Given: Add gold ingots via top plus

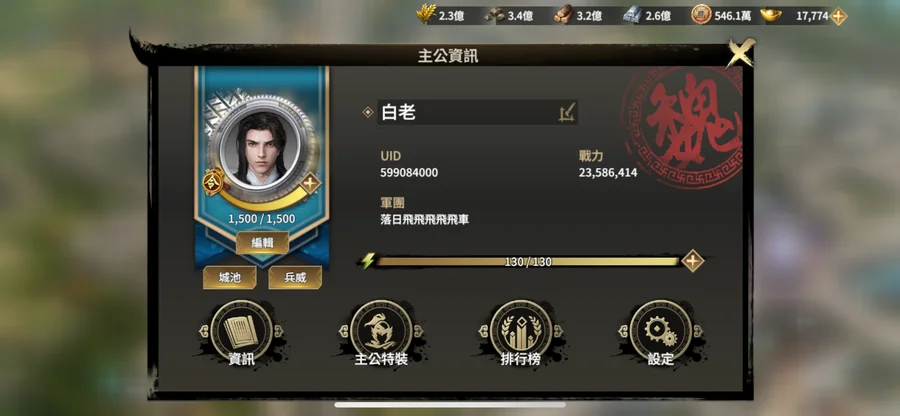Looking at the screenshot, I should [x=838, y=16].
